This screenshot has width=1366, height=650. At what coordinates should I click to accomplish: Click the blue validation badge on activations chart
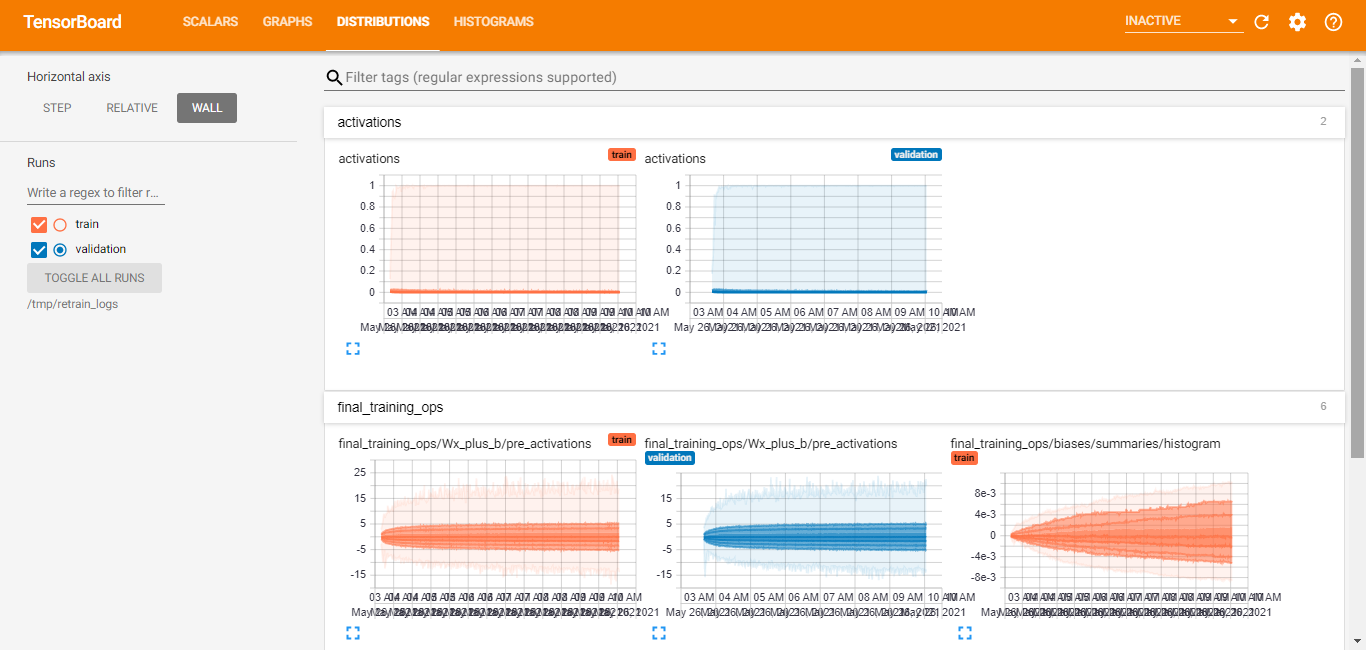916,155
